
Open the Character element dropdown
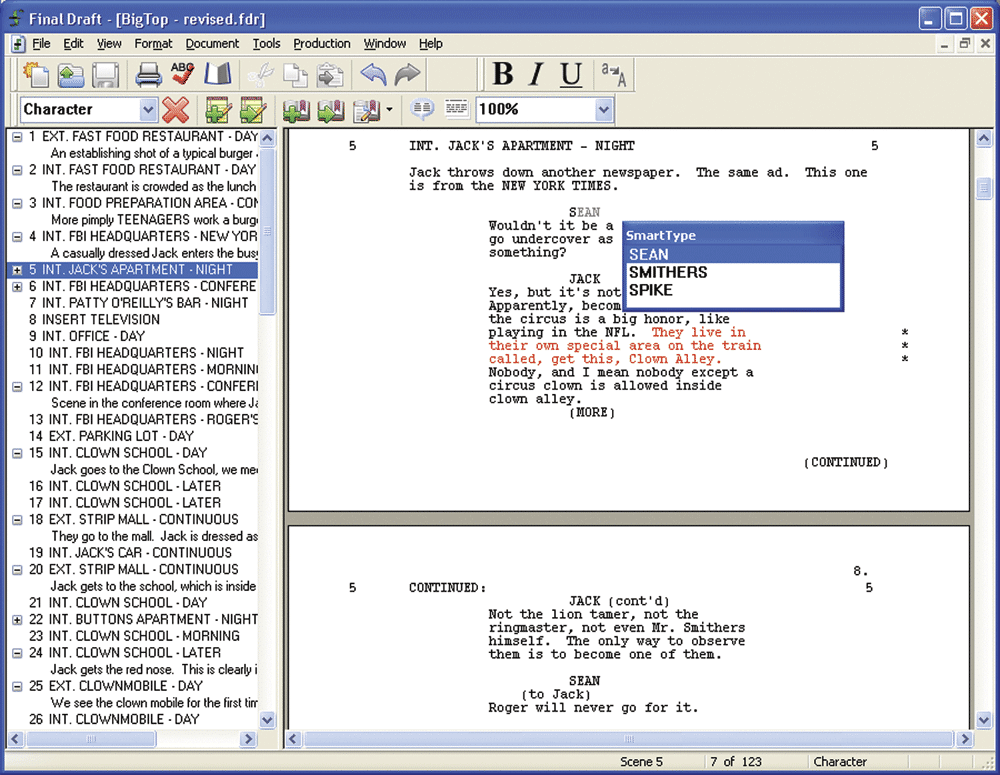pos(148,110)
